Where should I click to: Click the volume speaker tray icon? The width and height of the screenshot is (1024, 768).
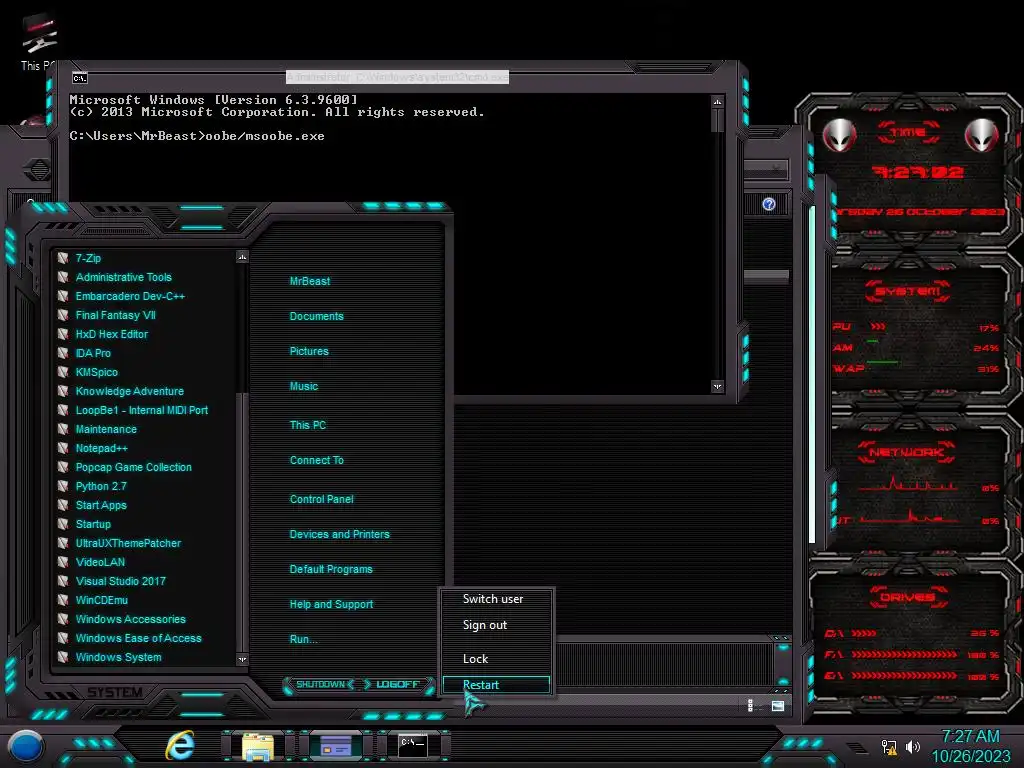pos(913,746)
